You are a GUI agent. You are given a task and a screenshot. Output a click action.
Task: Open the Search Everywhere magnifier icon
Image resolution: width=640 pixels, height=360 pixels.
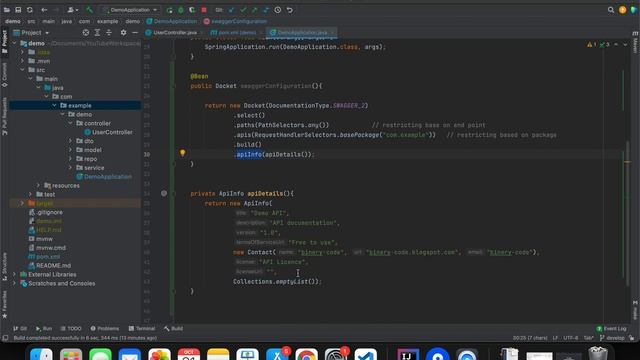[611, 10]
